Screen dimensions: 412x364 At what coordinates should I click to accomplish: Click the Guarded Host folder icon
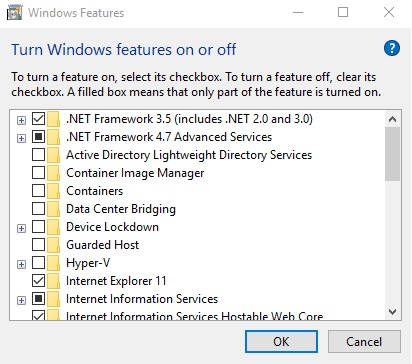pos(53,245)
